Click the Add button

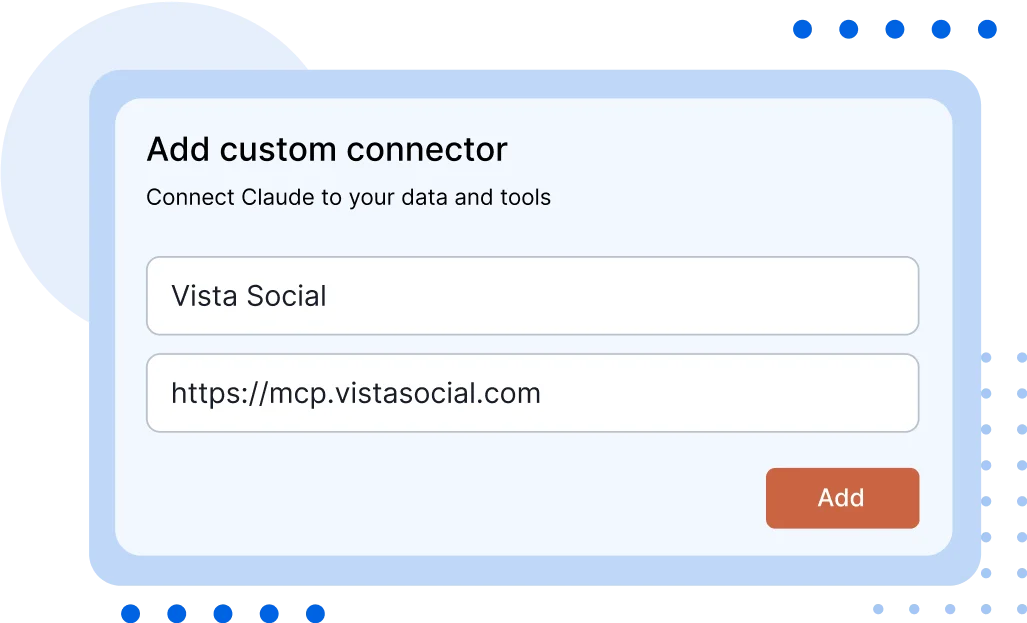click(842, 498)
